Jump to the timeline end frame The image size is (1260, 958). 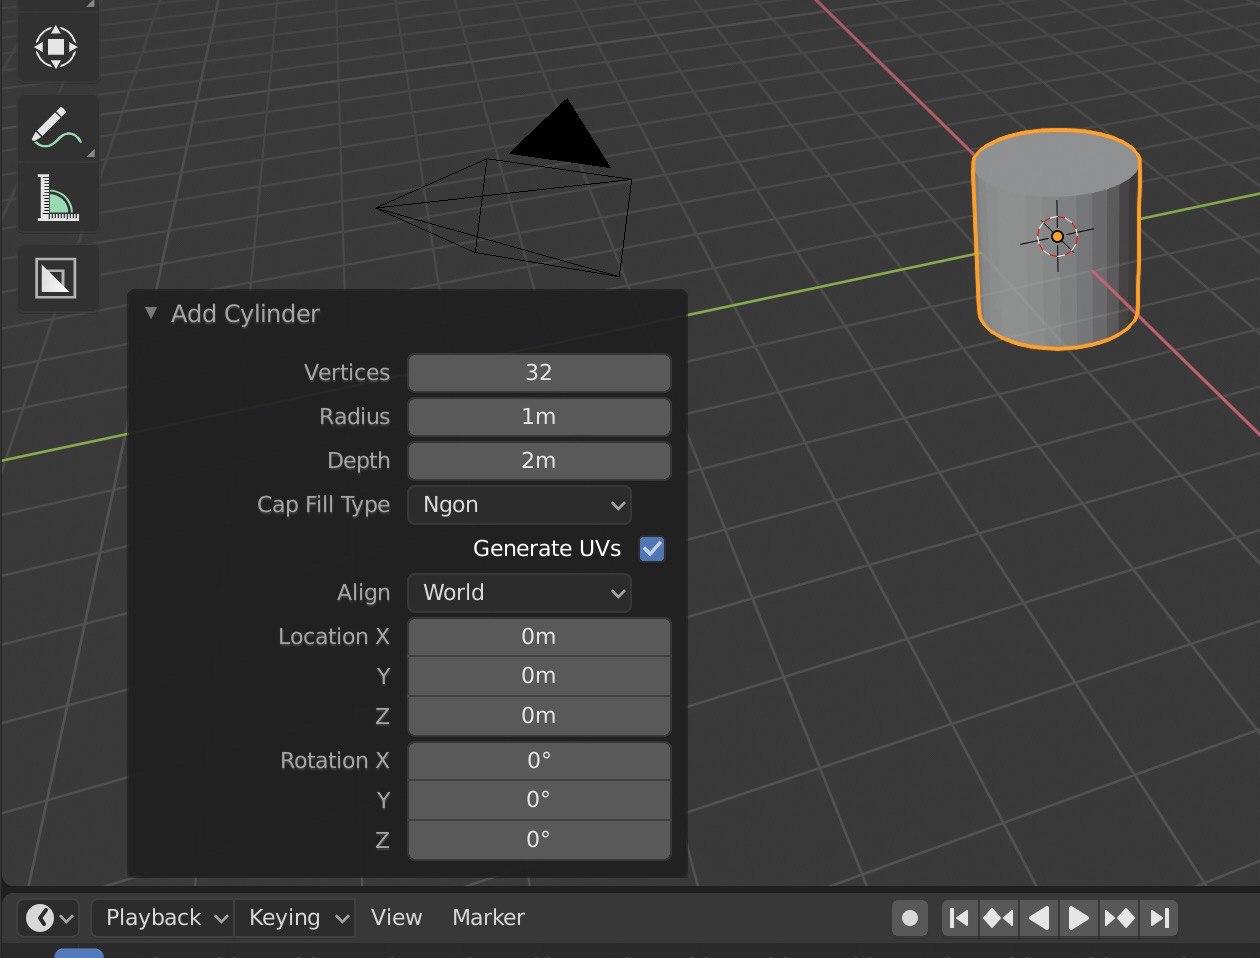pos(1159,918)
